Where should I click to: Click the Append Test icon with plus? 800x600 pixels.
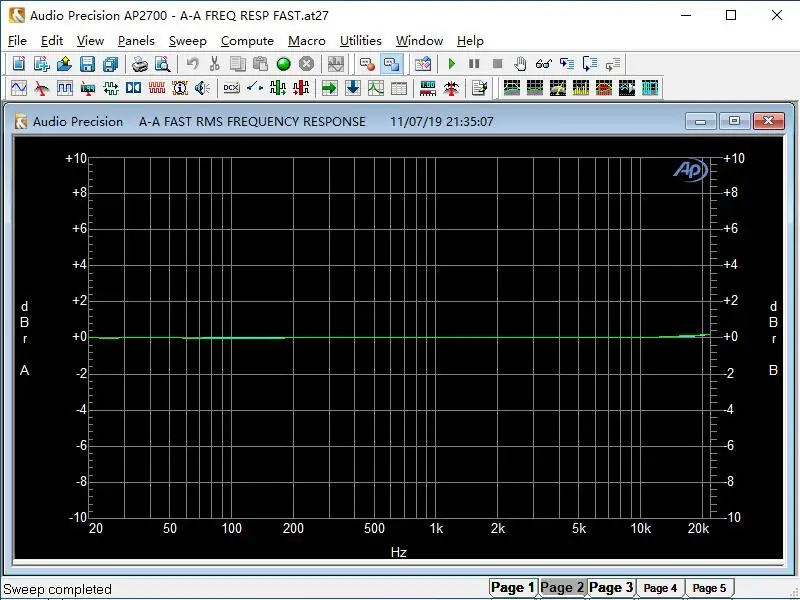click(41, 64)
